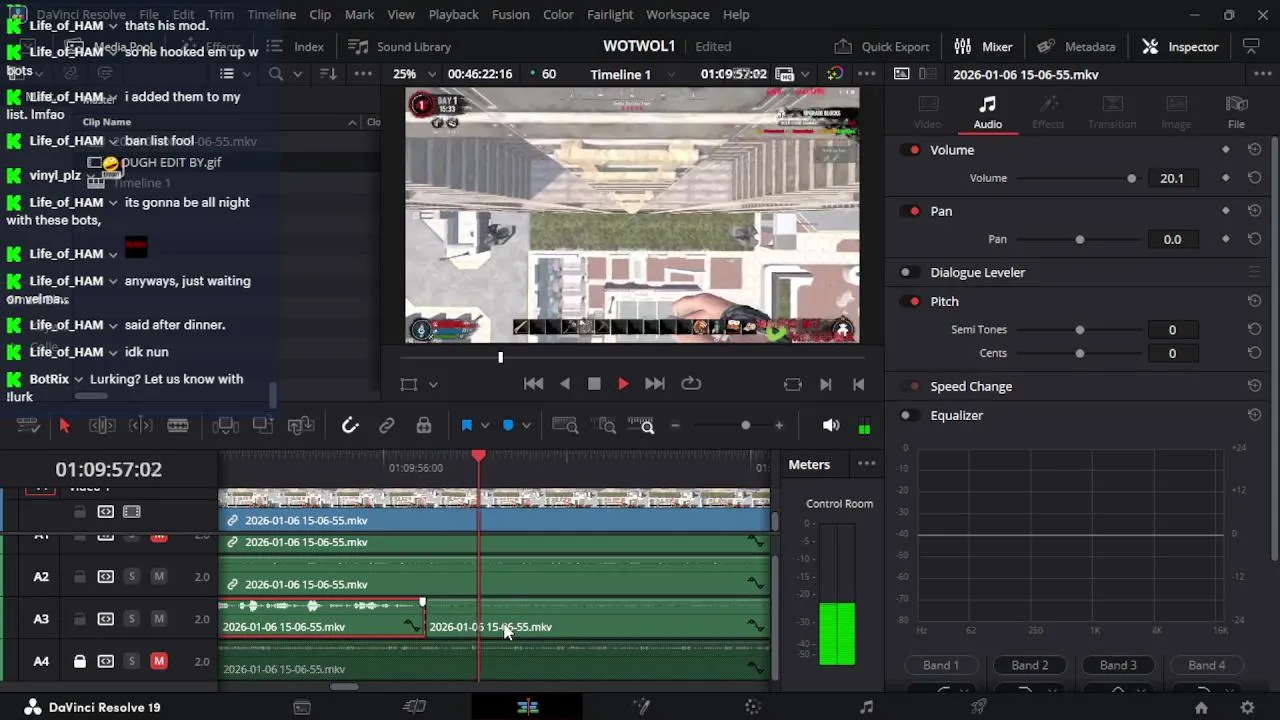
Task: Click the Semi Tones slider handle
Action: tap(1079, 330)
